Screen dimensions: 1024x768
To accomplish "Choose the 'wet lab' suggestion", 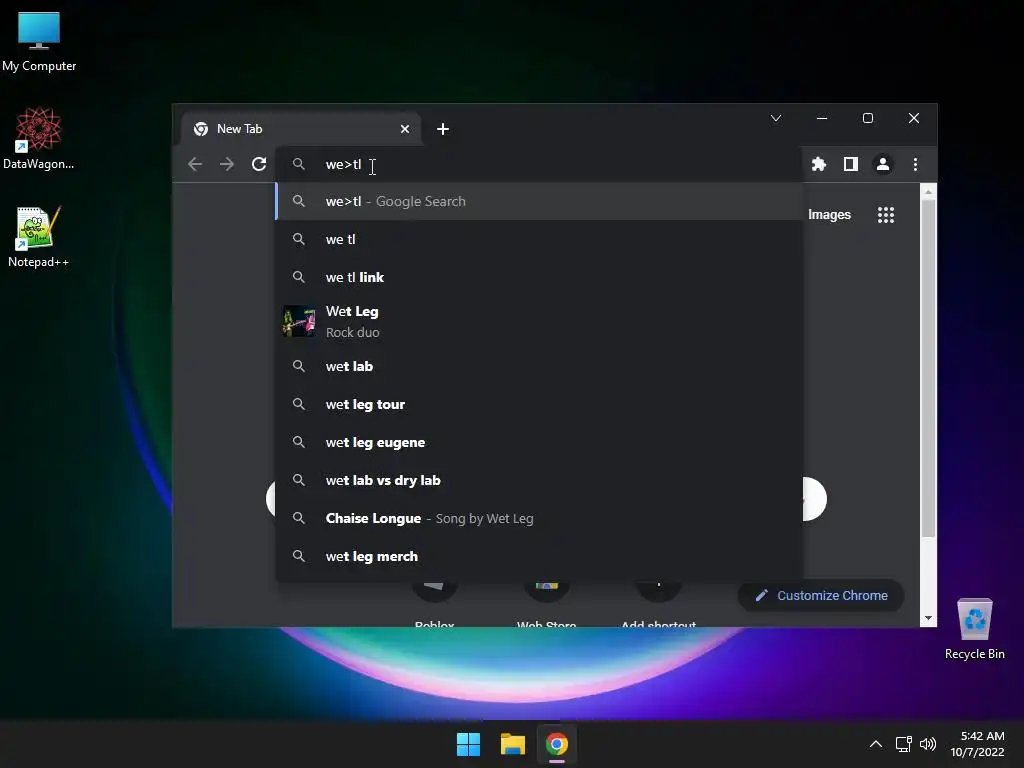I will 539,366.
